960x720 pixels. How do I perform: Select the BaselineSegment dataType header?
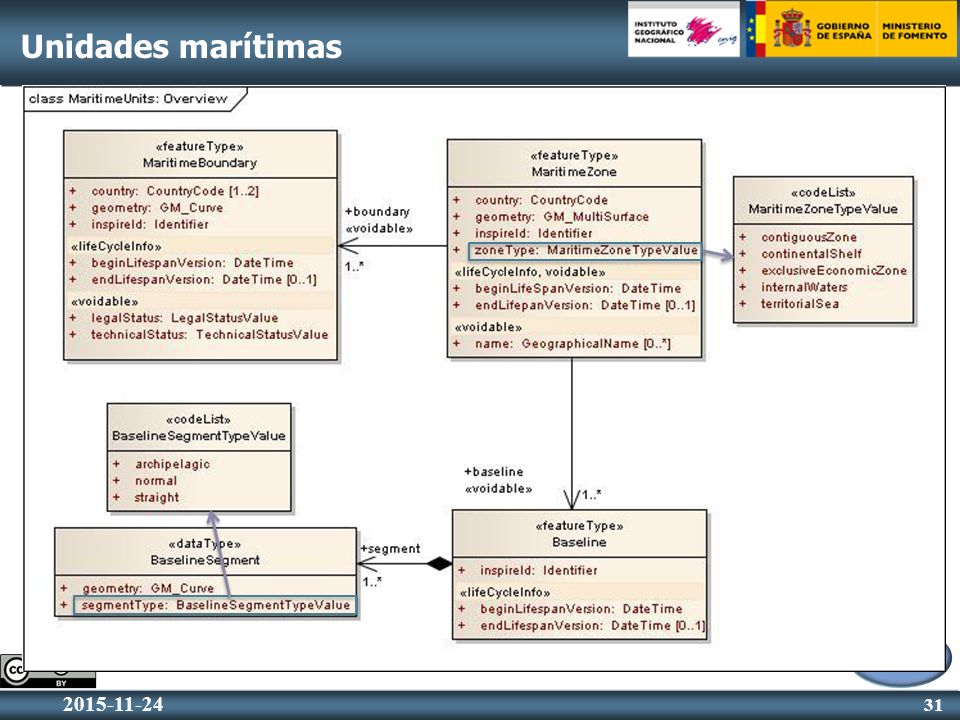205,552
